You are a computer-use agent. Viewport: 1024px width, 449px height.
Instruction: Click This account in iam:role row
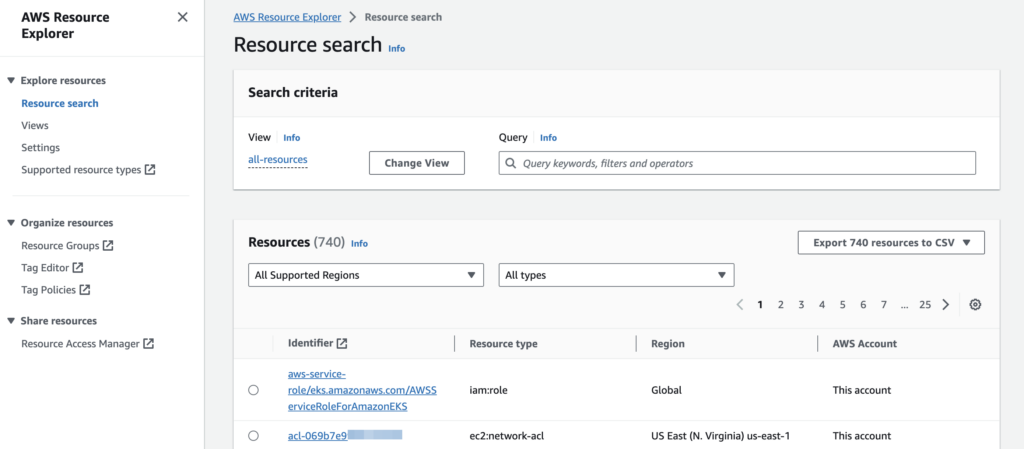pyautogui.click(x=861, y=390)
